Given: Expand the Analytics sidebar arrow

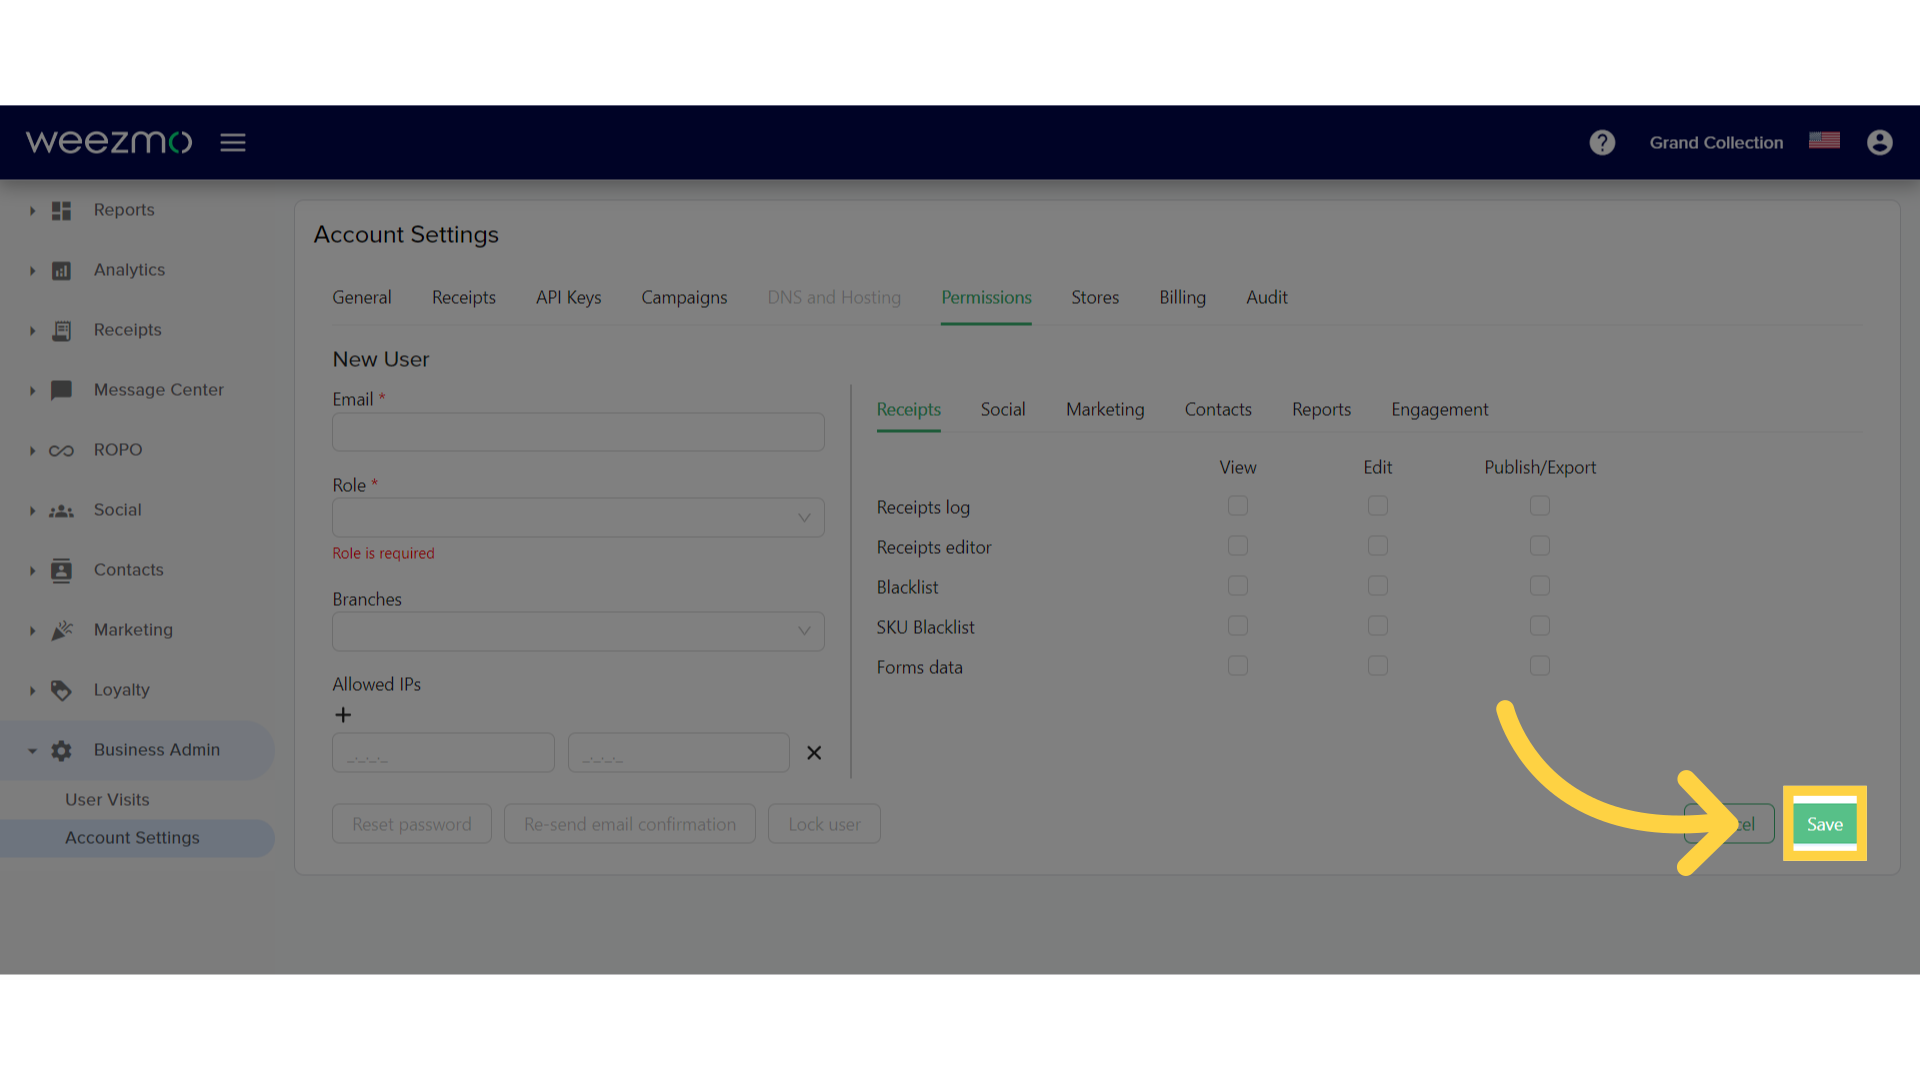Looking at the screenshot, I should (x=32, y=271).
